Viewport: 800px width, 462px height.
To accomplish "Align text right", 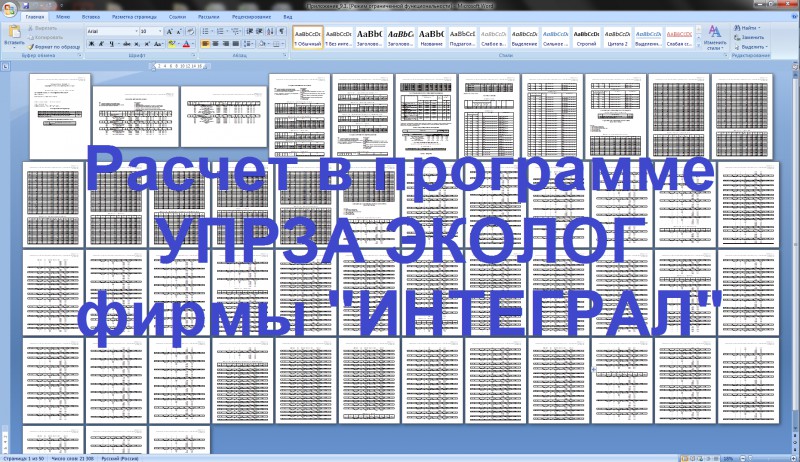I will point(225,44).
